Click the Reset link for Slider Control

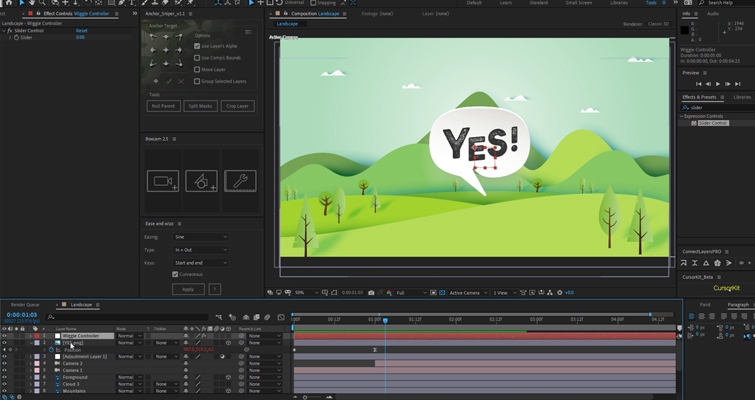tap(81, 30)
